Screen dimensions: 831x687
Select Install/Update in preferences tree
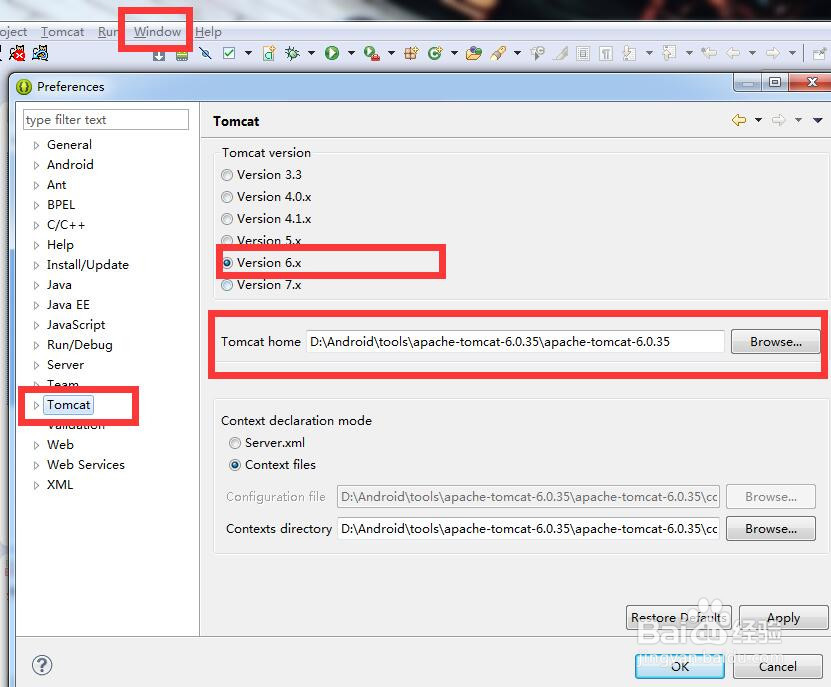(x=87, y=265)
